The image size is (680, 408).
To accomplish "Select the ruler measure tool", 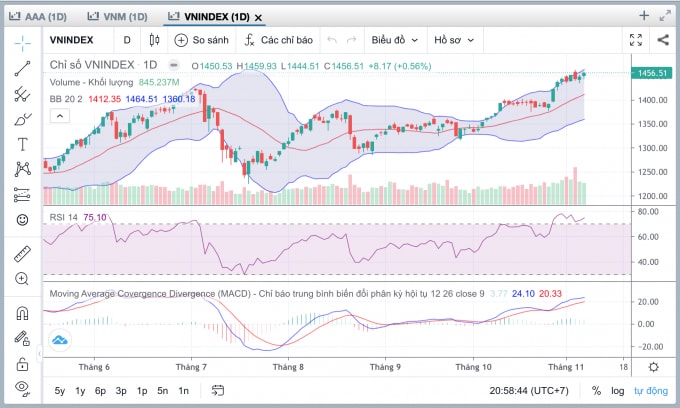I will coord(23,254).
